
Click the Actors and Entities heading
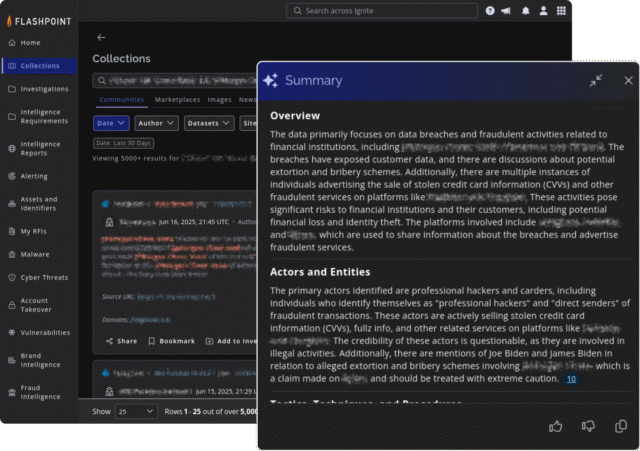[320, 272]
